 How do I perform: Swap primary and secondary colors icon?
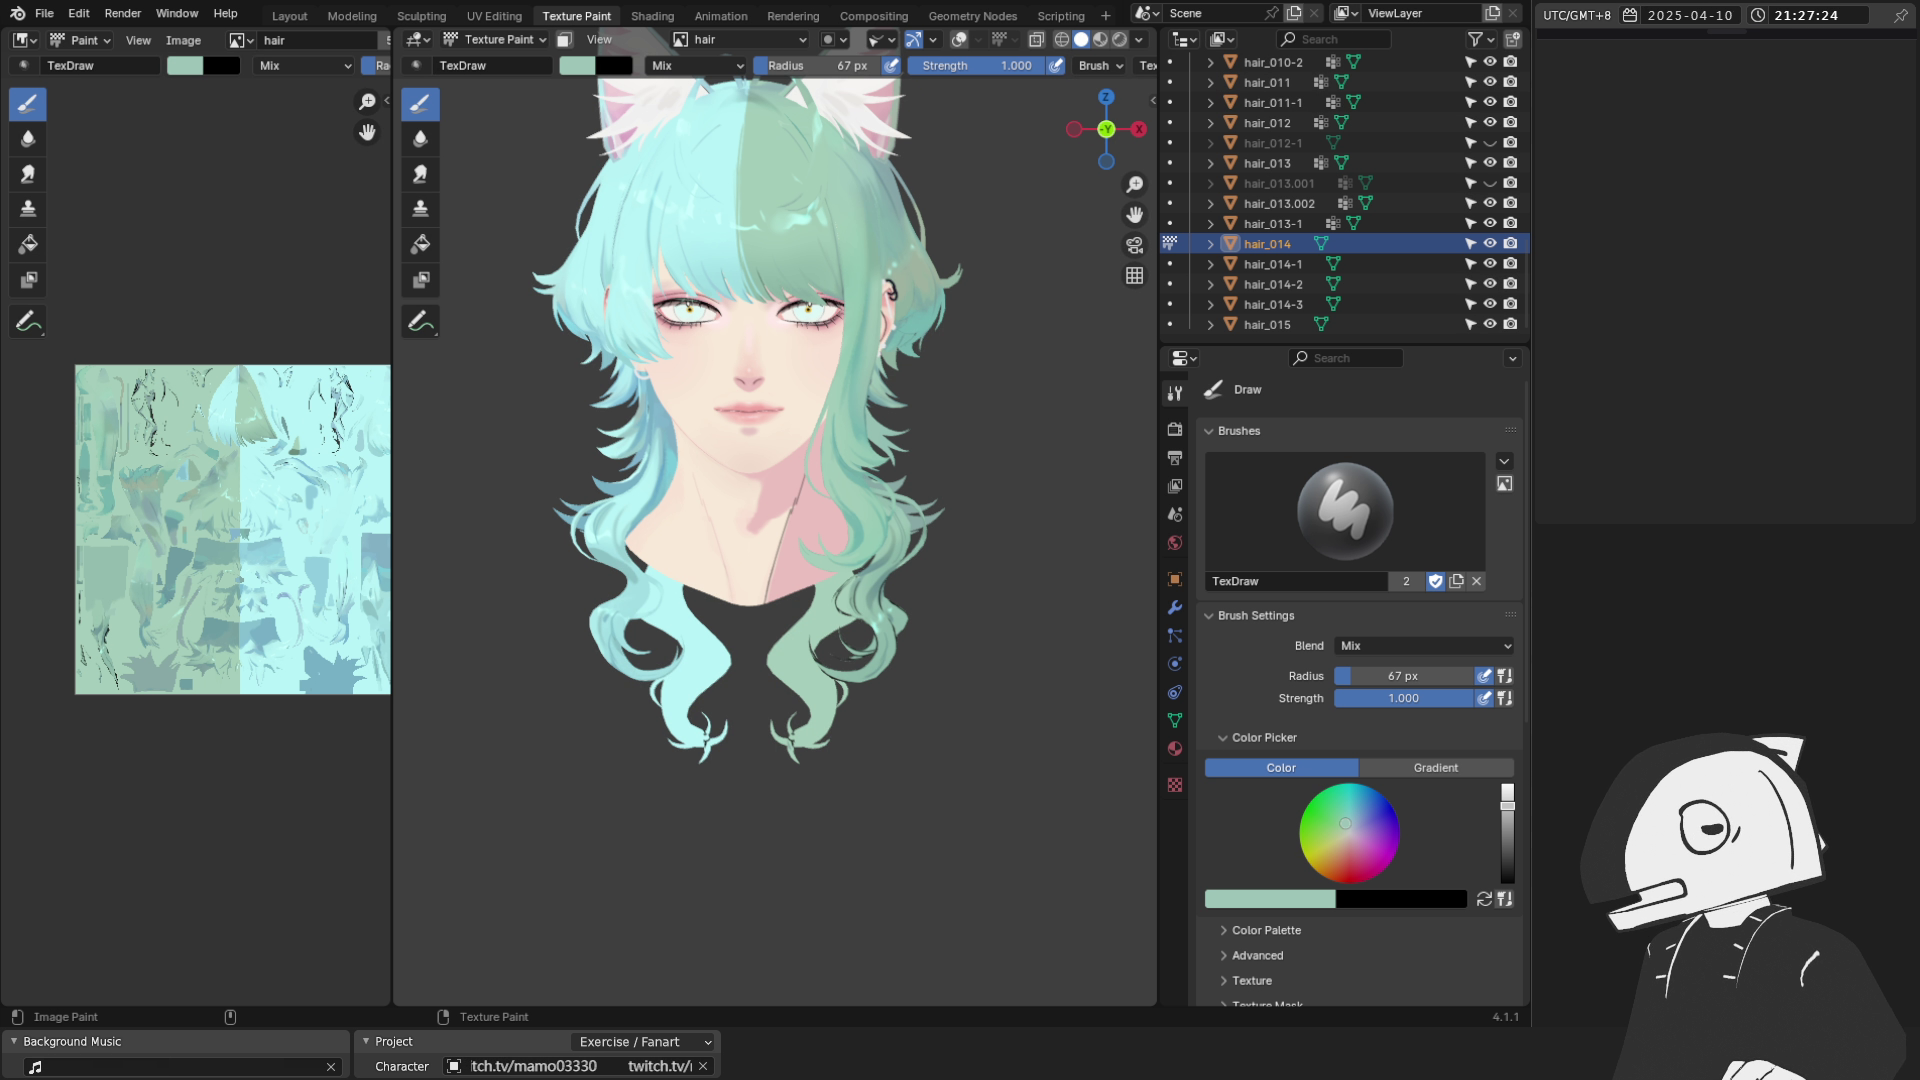1484,899
